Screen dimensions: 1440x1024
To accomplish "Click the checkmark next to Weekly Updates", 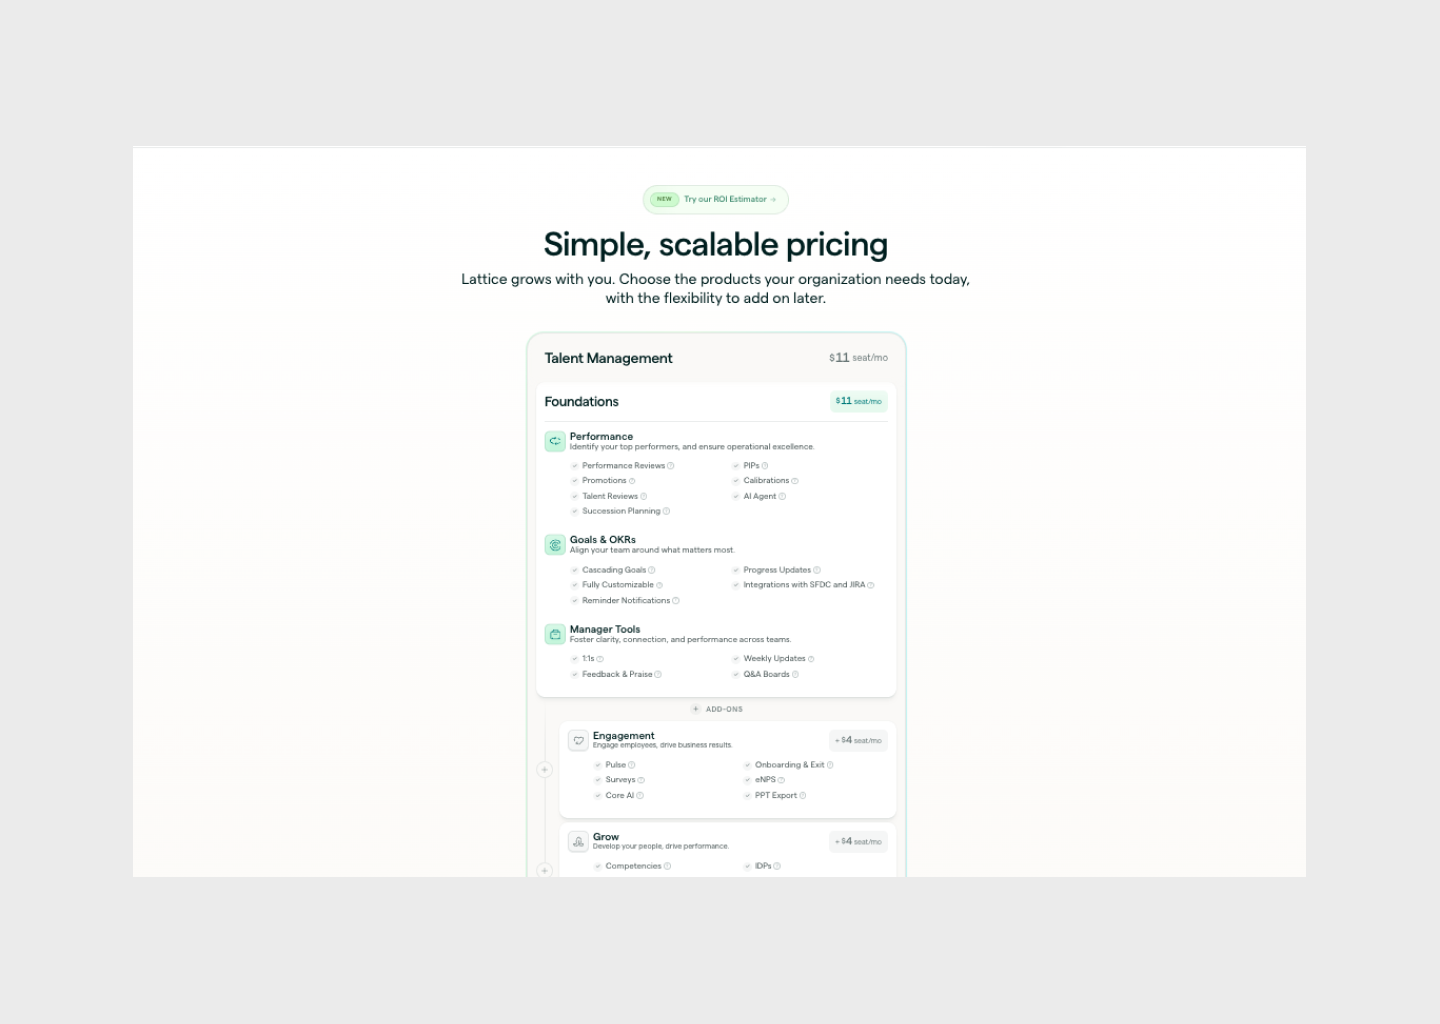I will pos(736,659).
